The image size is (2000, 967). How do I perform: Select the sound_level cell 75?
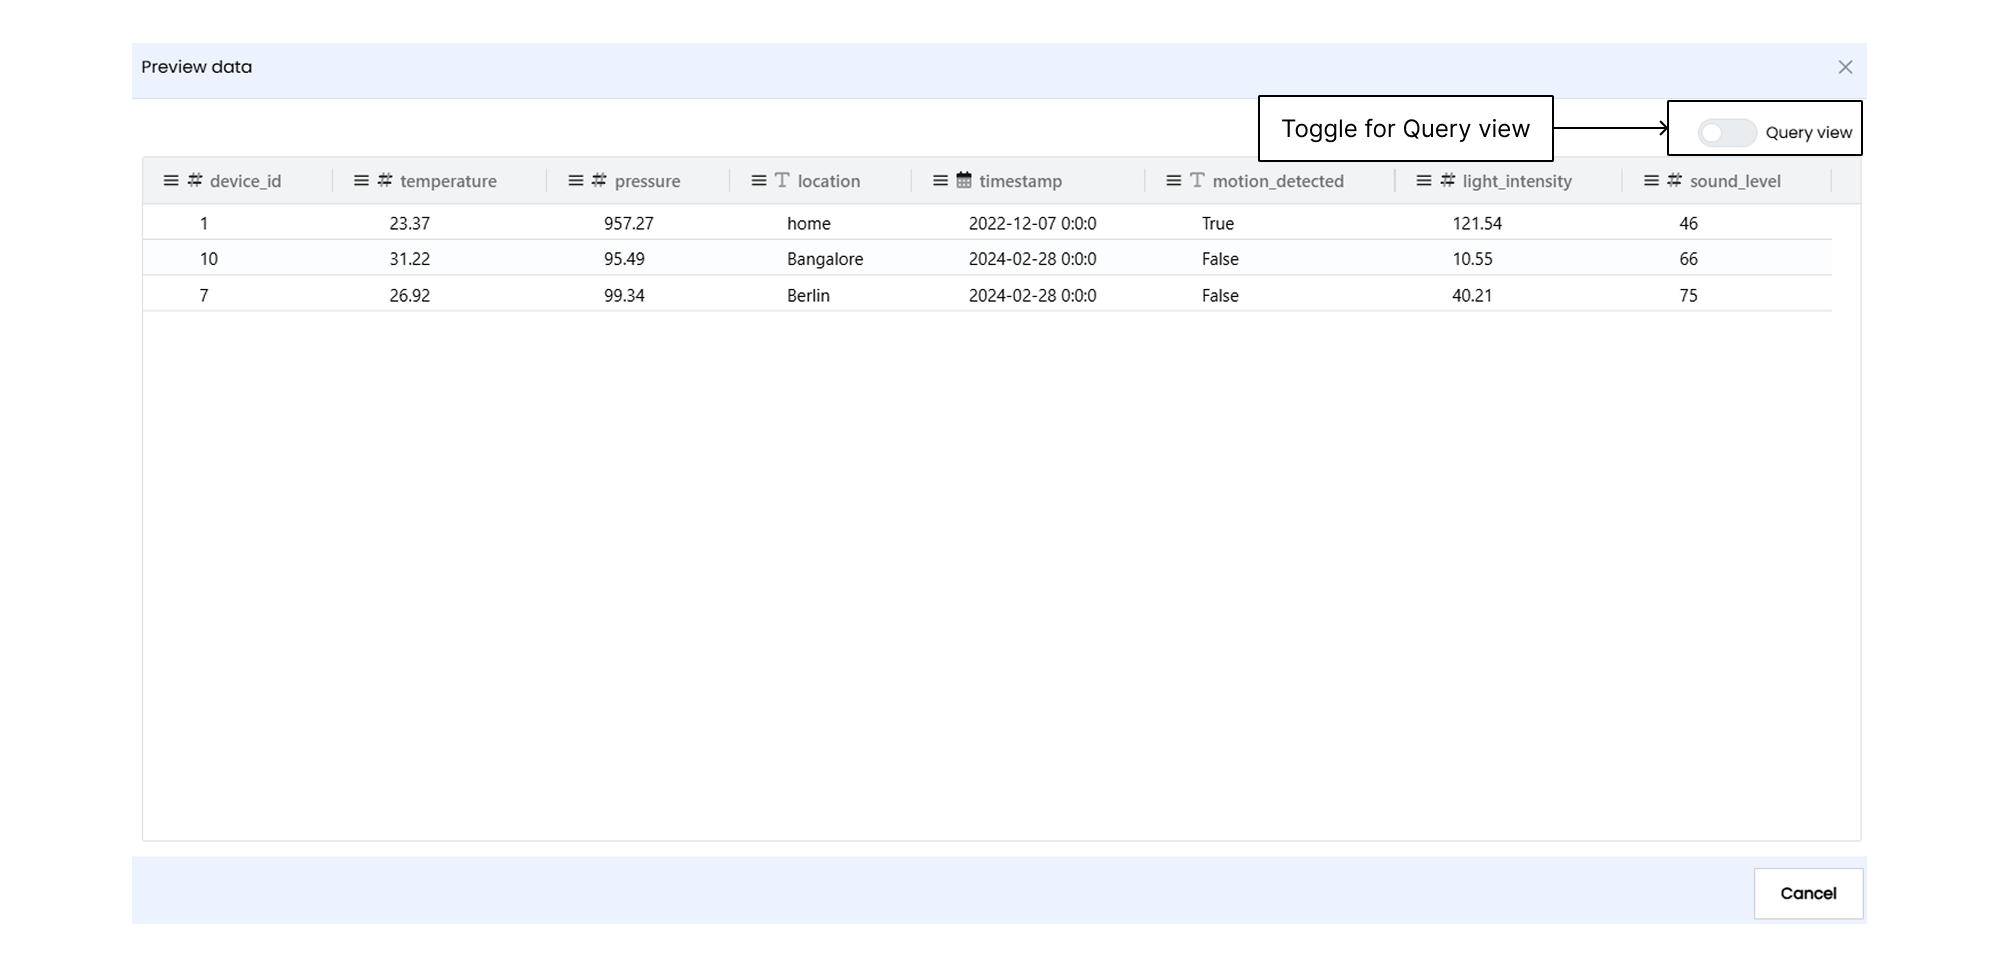1689,295
